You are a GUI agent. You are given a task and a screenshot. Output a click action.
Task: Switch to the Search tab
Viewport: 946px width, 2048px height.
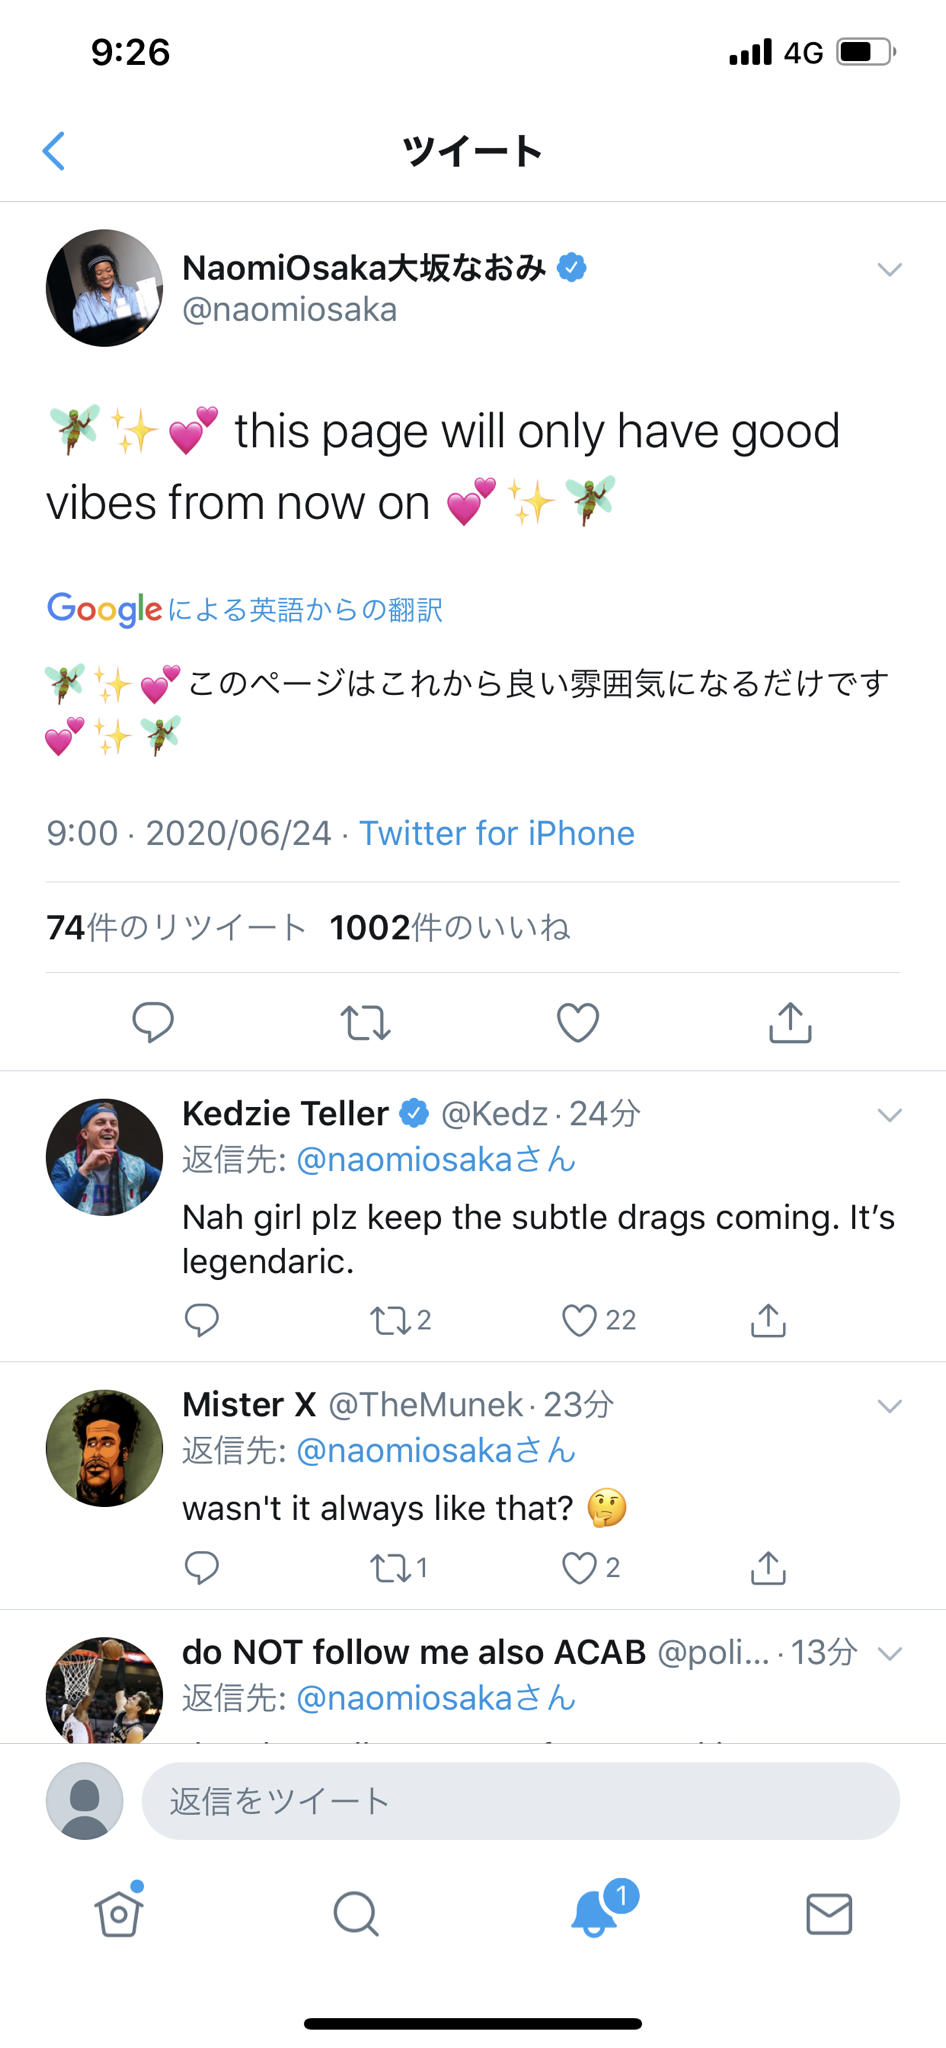click(x=355, y=1913)
